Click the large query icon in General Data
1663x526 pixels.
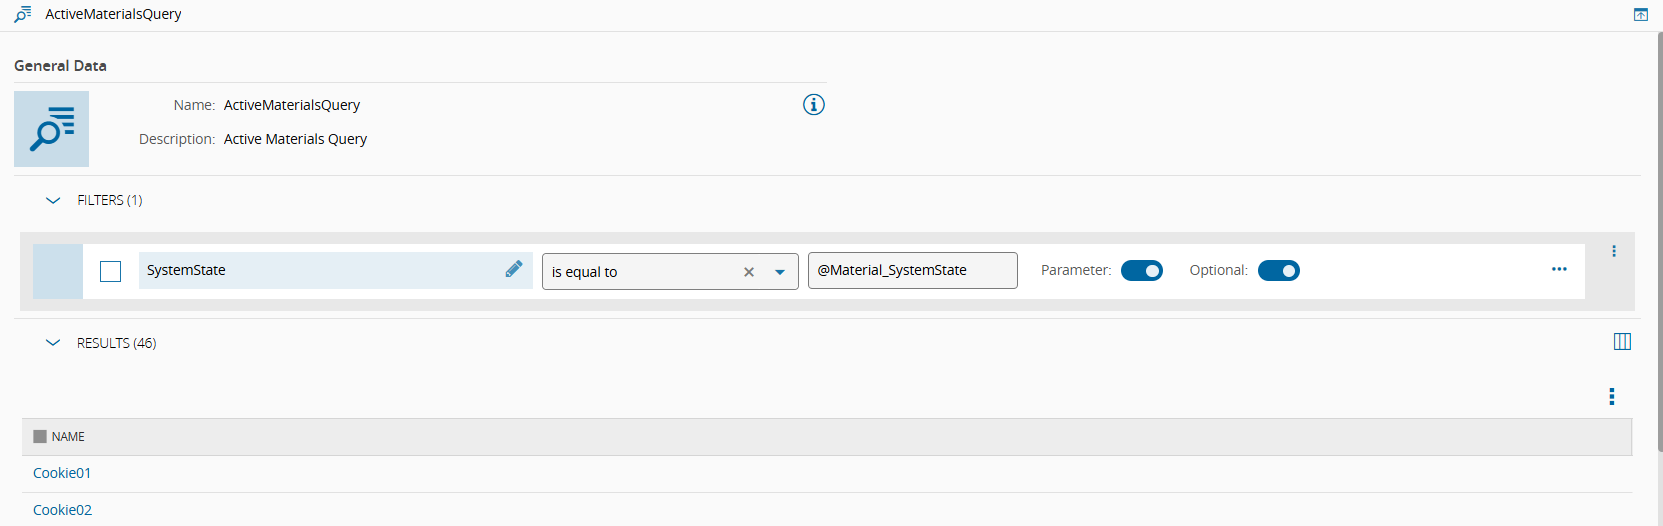pos(52,129)
